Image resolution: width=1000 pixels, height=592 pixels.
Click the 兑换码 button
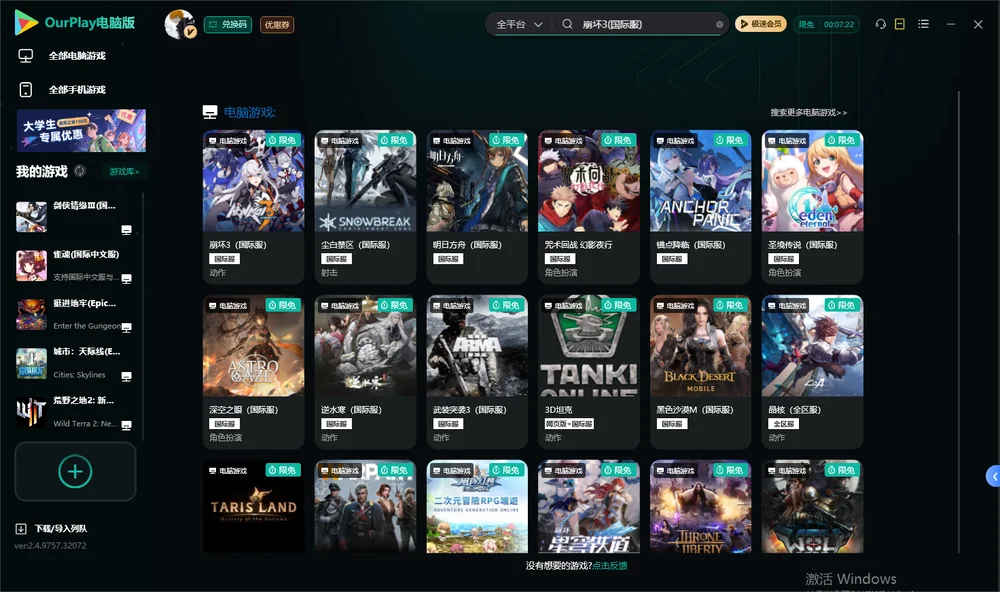[228, 25]
